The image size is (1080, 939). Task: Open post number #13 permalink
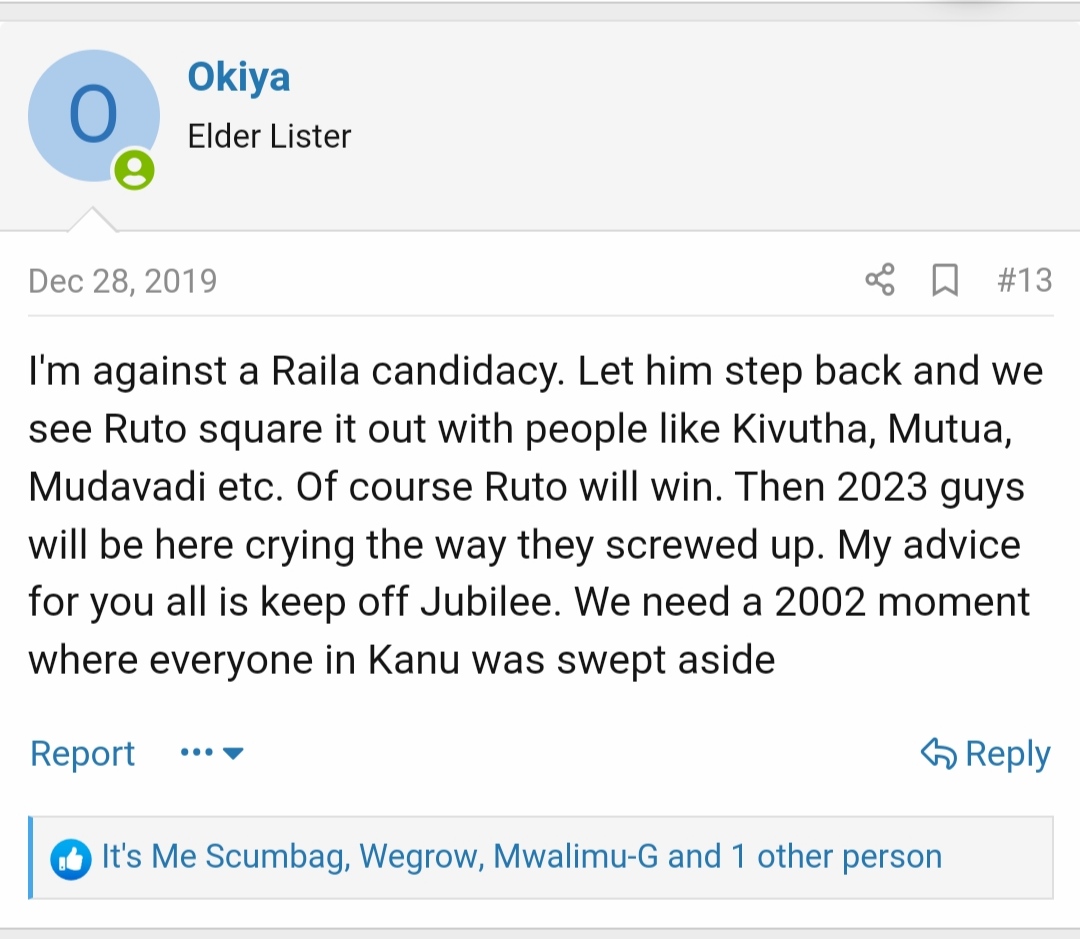(1024, 280)
